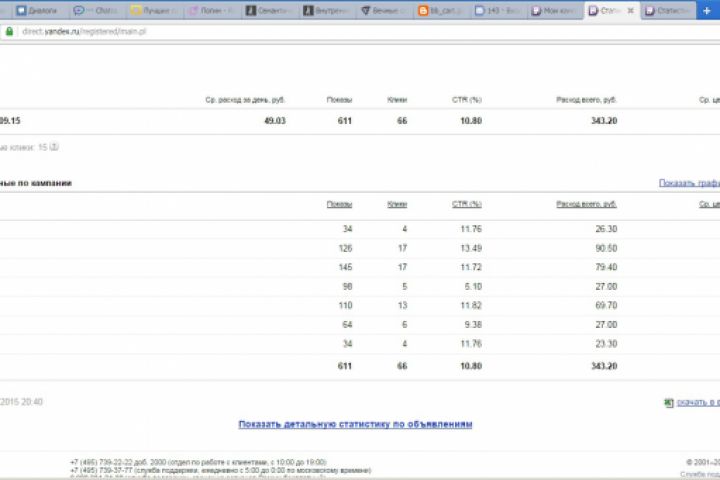Click the 2015 20:40 timestamp text

coord(21,402)
